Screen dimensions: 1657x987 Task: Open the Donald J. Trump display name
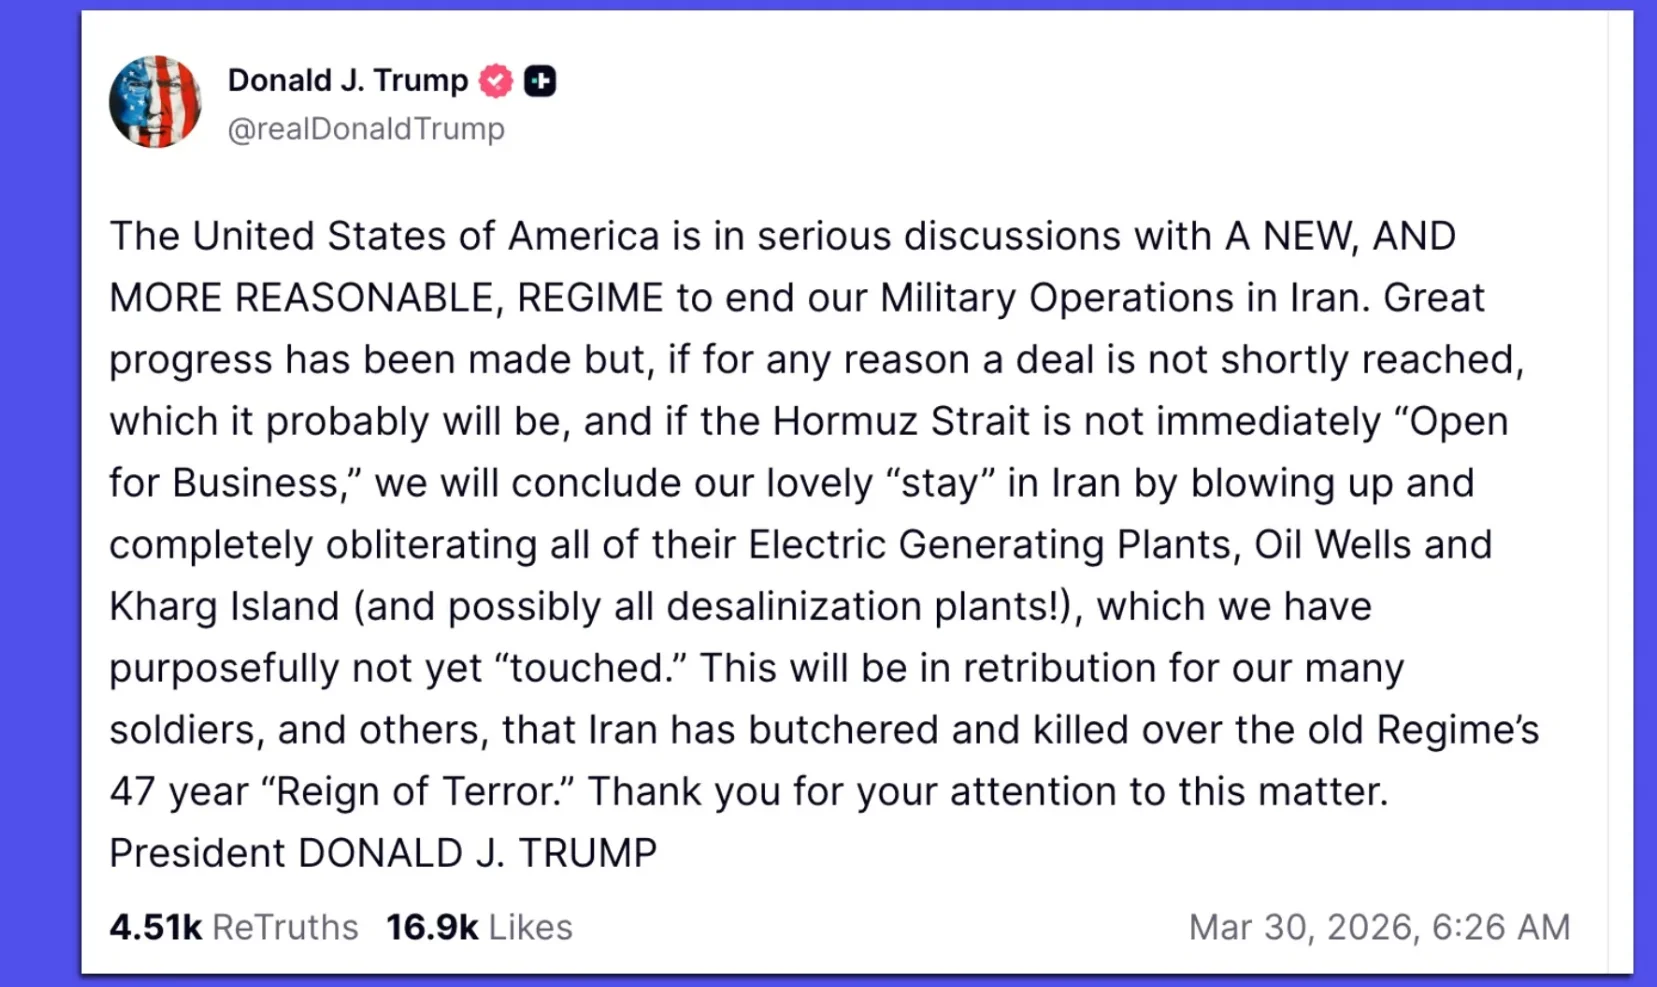click(x=347, y=81)
